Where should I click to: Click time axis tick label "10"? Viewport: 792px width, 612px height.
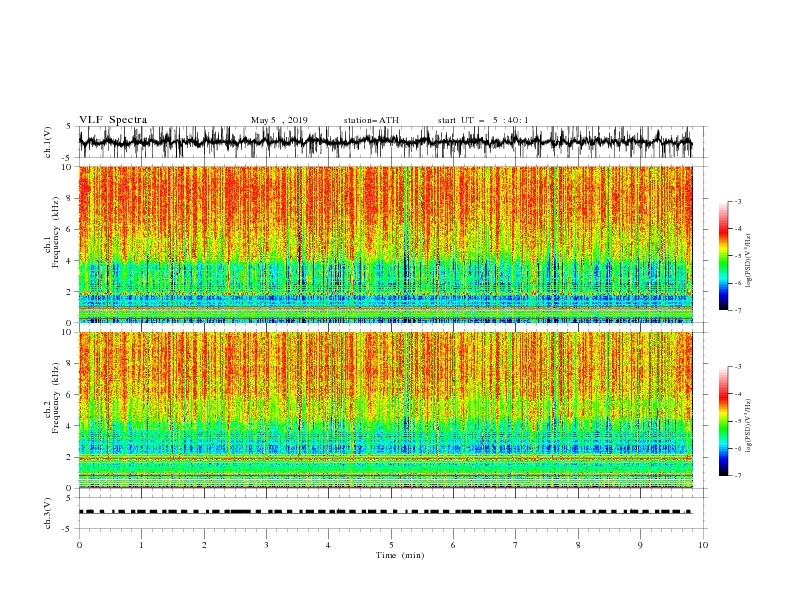(x=703, y=545)
